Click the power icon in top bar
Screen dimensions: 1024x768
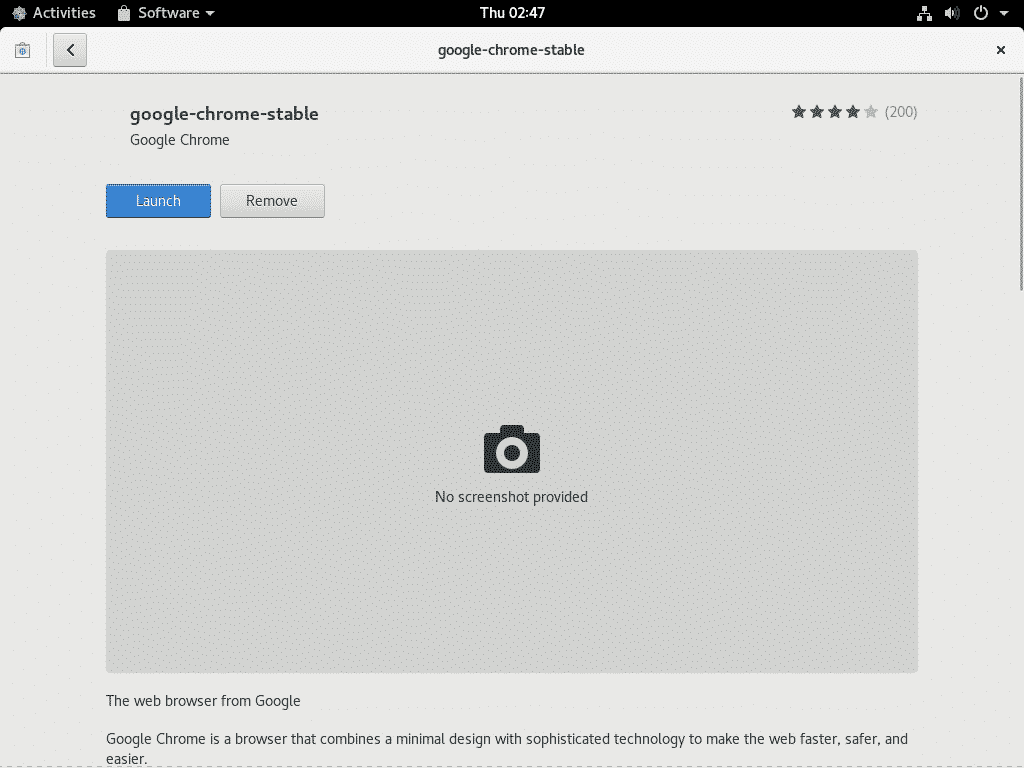pyautogui.click(x=981, y=13)
